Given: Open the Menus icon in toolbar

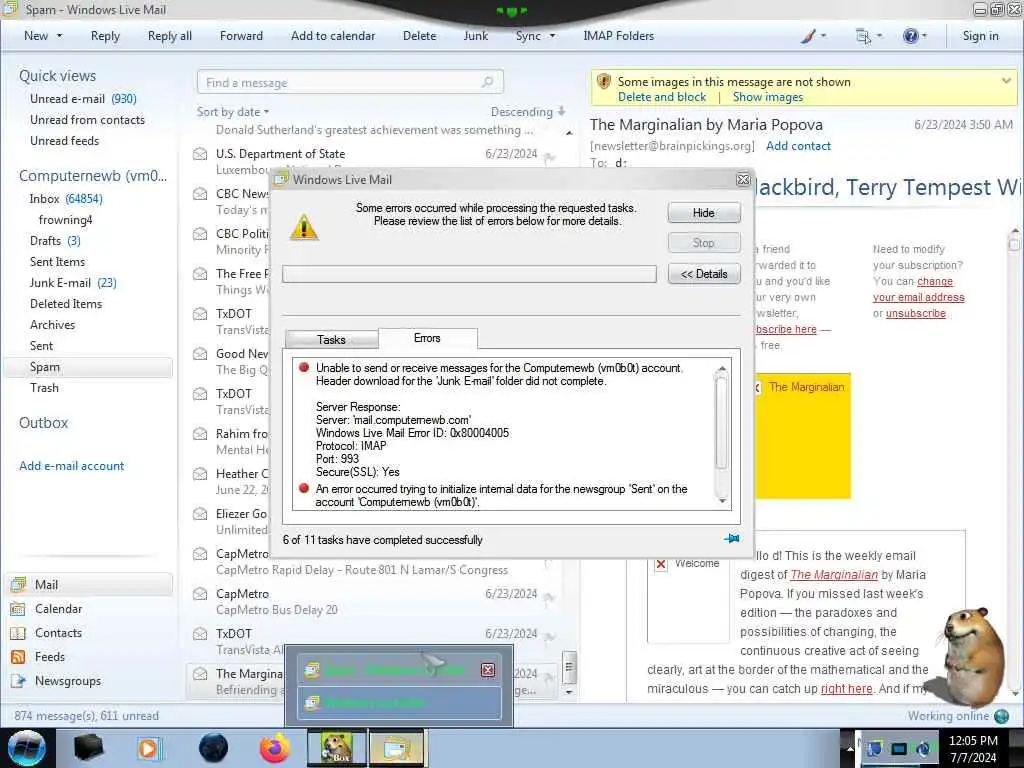Looking at the screenshot, I should (x=863, y=36).
